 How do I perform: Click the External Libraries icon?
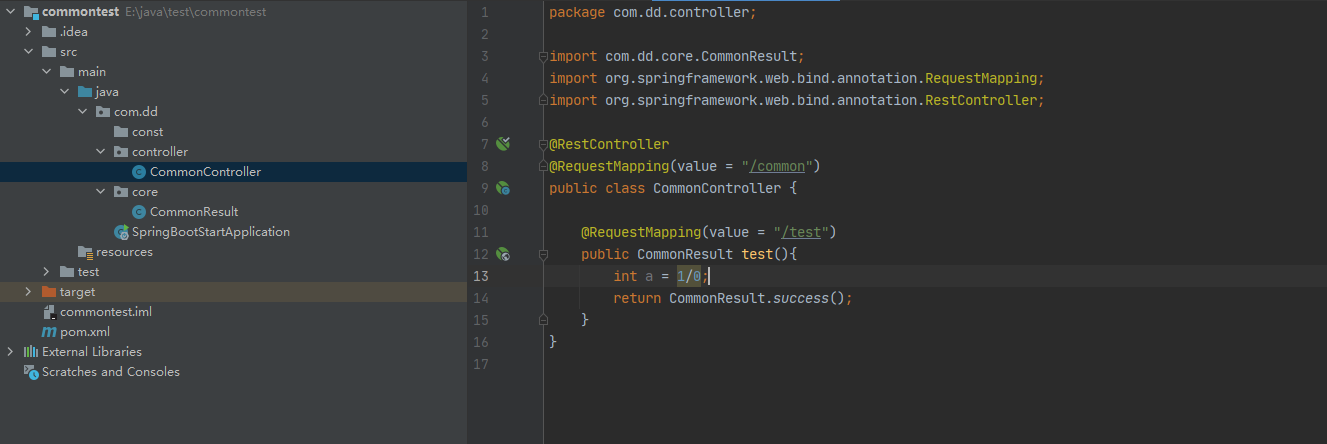tap(31, 352)
